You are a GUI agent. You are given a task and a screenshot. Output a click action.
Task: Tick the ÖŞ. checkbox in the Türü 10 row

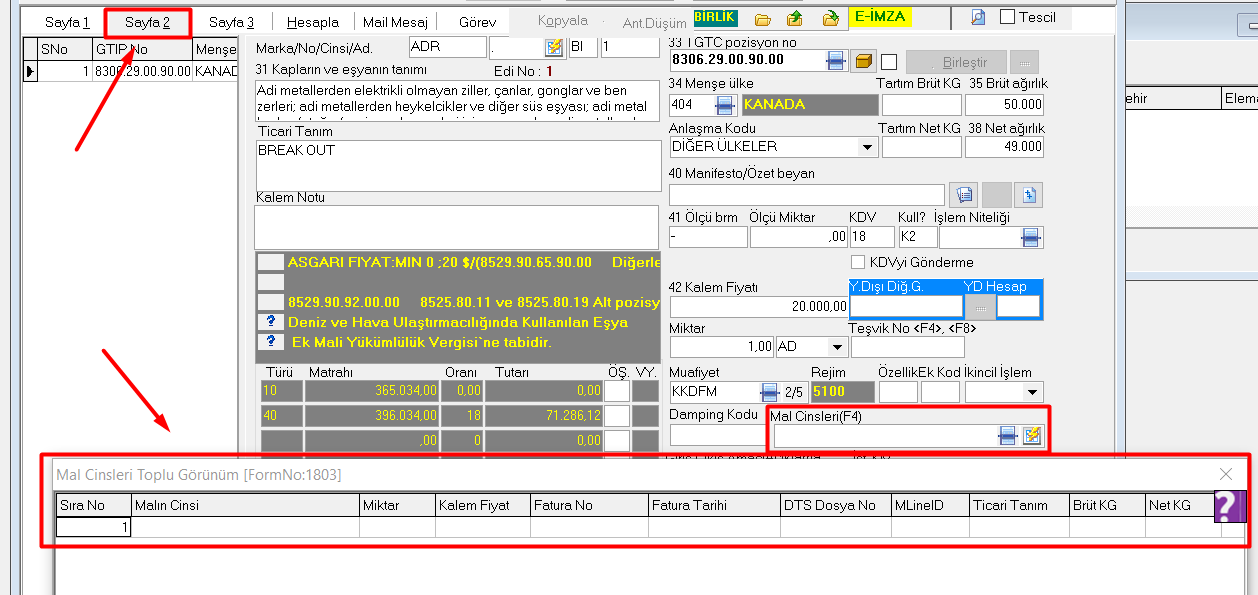tap(617, 390)
